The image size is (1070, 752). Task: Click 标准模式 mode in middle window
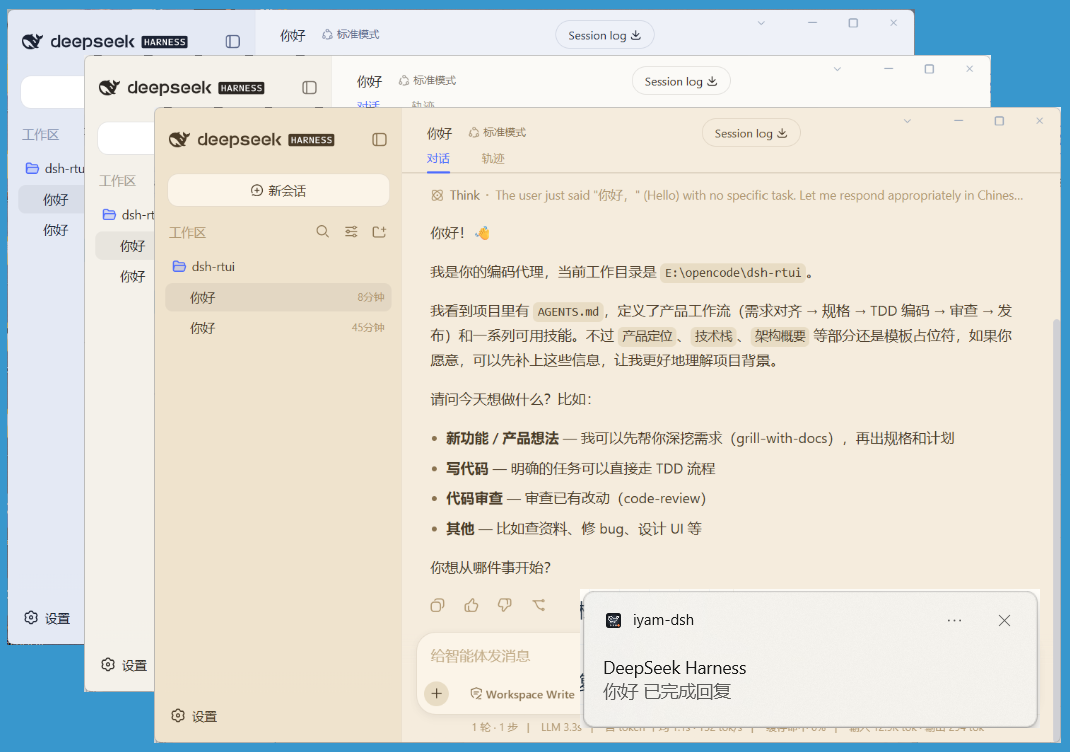(x=427, y=81)
